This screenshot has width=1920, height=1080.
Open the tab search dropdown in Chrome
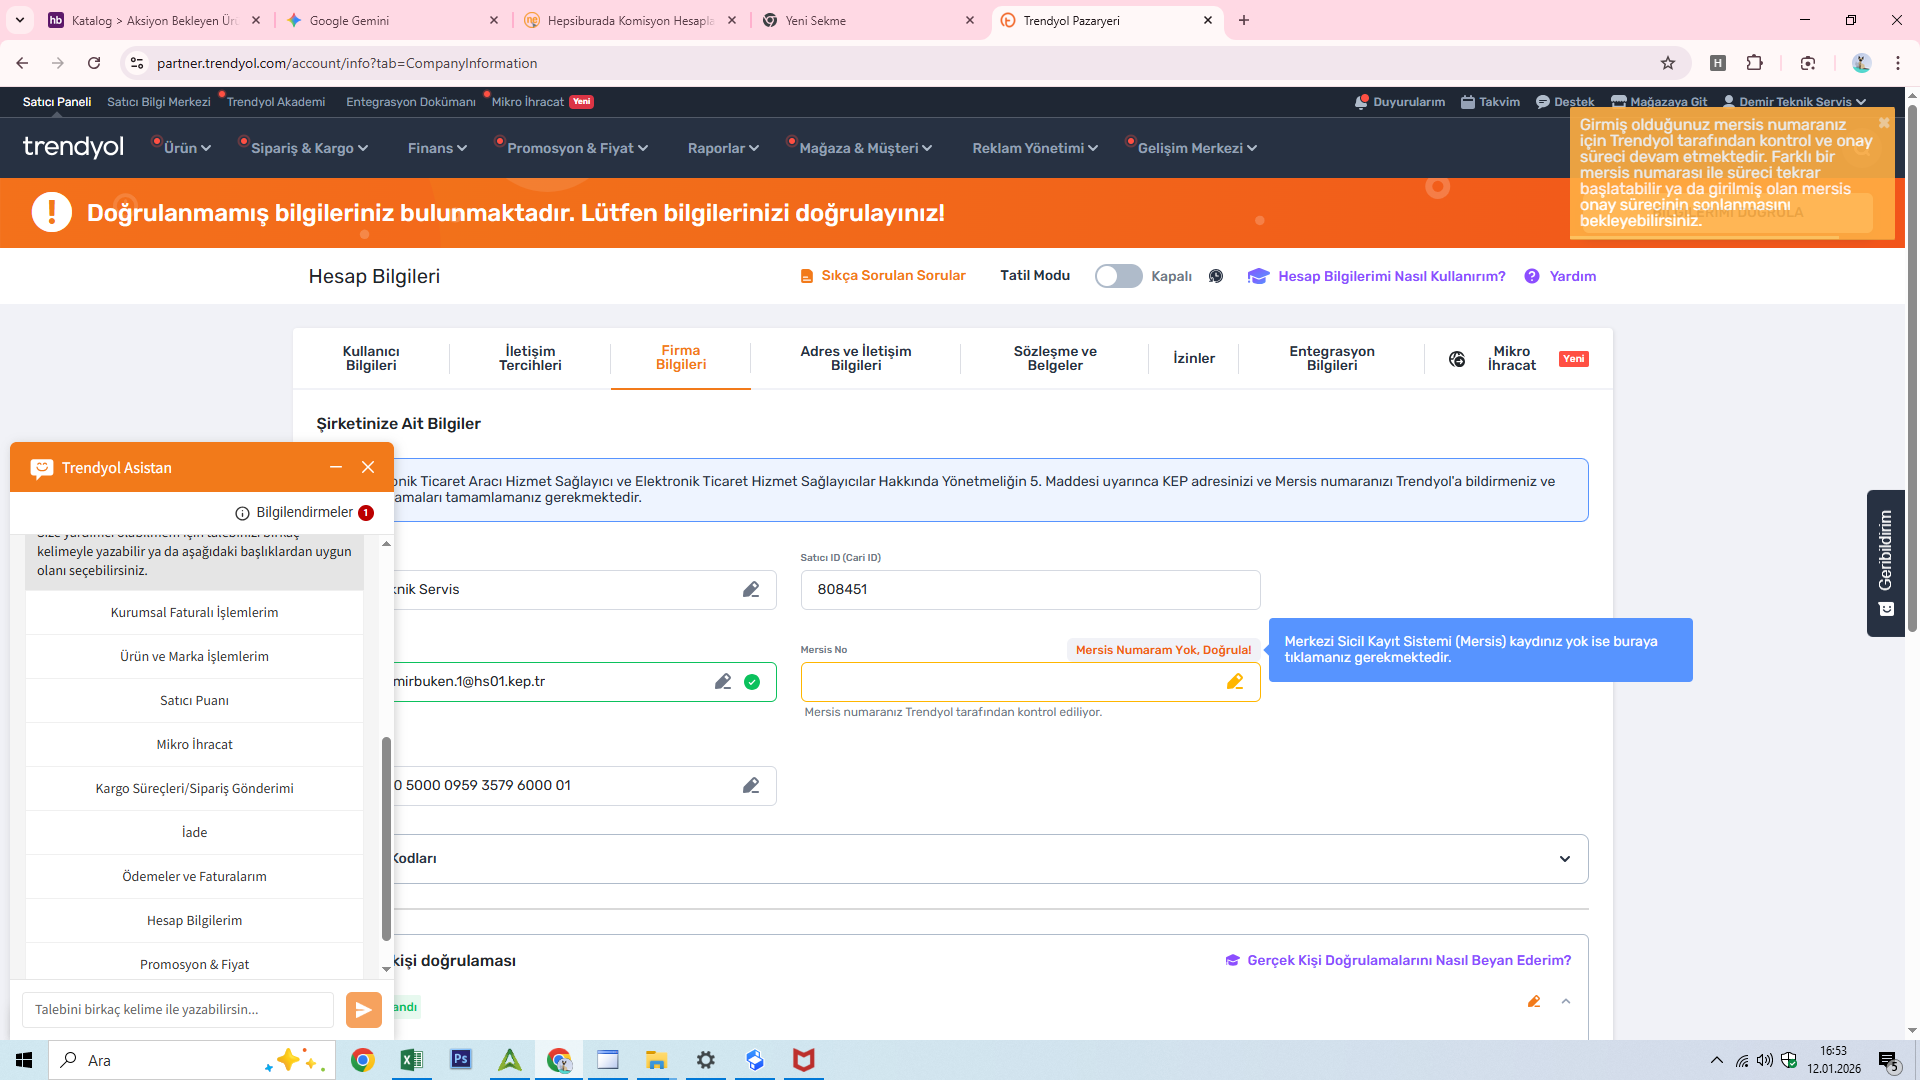click(x=20, y=20)
